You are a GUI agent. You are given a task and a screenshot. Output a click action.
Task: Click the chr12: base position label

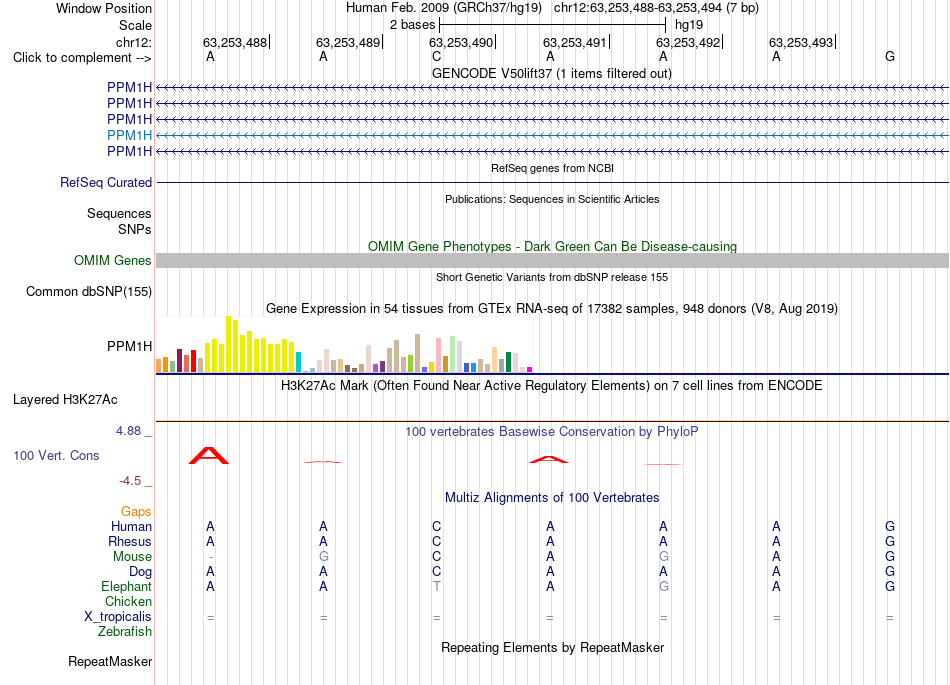[x=134, y=42]
